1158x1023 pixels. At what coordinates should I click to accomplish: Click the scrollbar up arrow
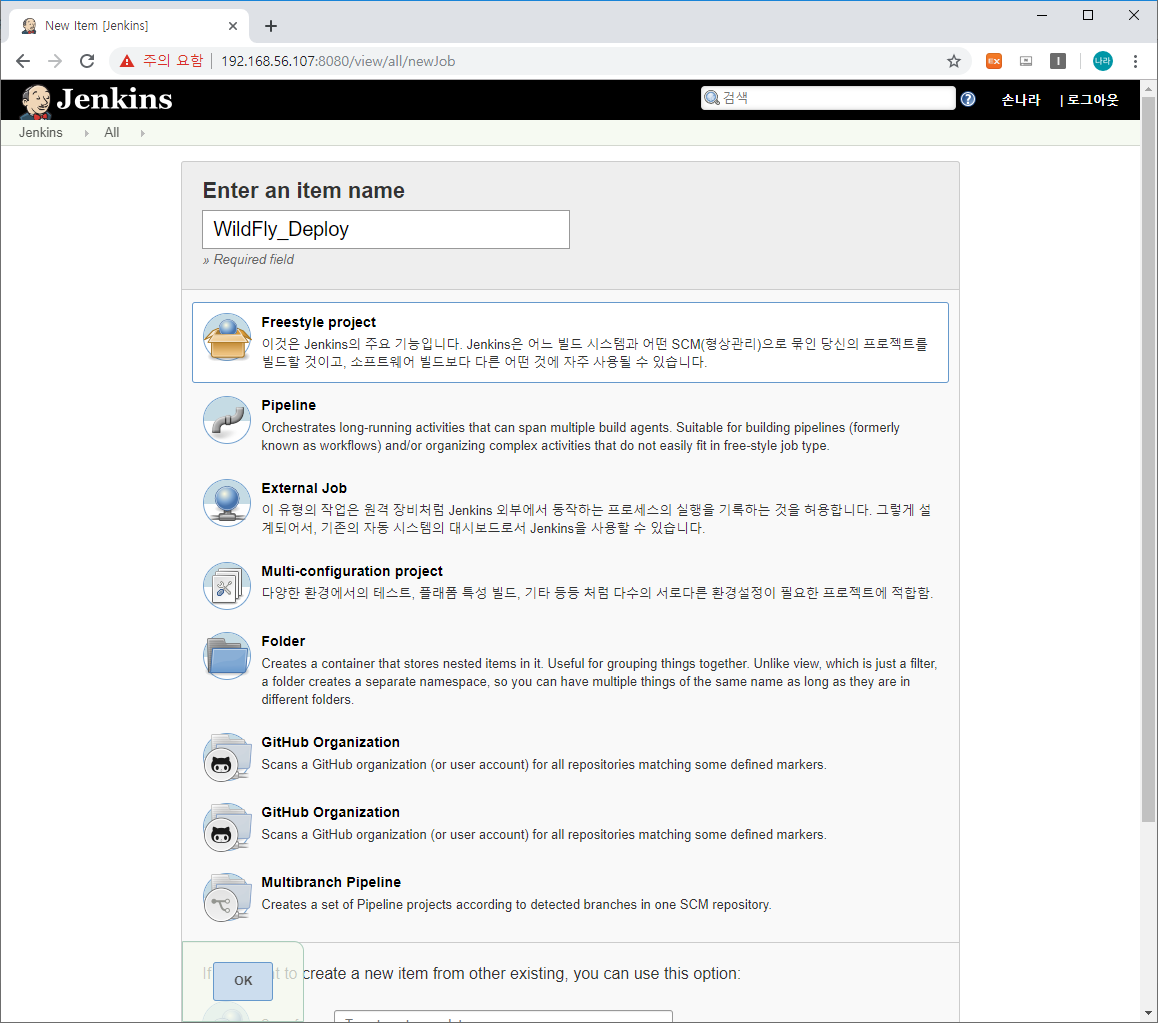1148,89
